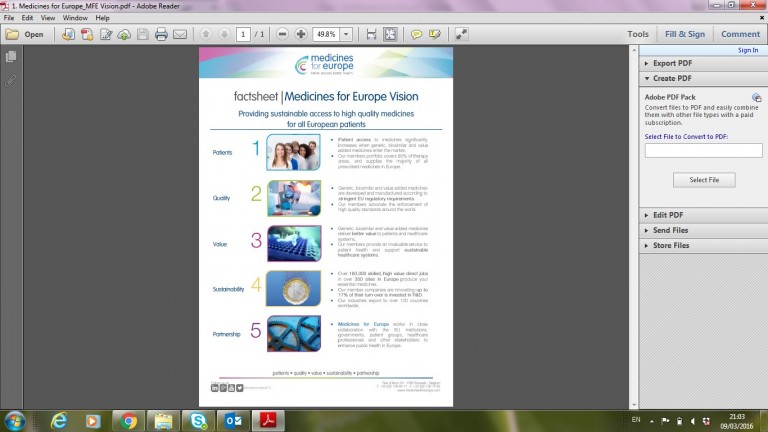The width and height of the screenshot is (768, 432).
Task: Add a sticky note comment icon
Action: [x=416, y=34]
